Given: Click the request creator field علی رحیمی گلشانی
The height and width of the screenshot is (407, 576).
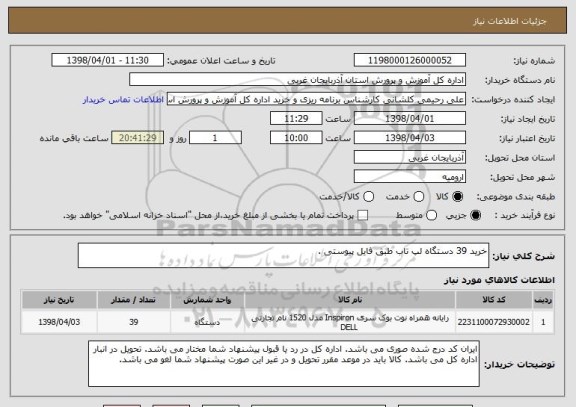Looking at the screenshot, I should (316, 99).
